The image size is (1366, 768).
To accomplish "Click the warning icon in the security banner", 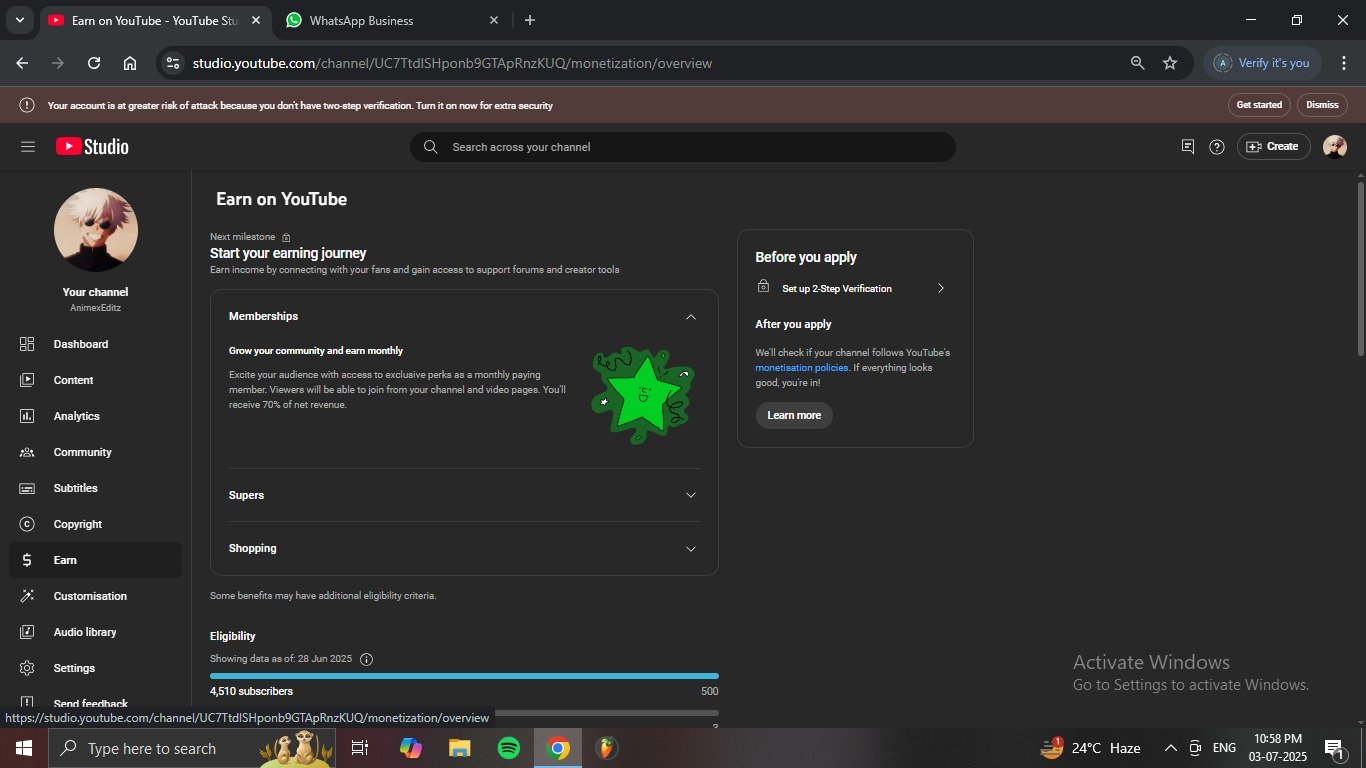I will (x=27, y=105).
